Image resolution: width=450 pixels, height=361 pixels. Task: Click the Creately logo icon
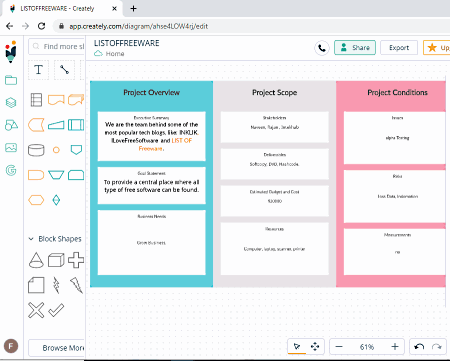coord(11,51)
